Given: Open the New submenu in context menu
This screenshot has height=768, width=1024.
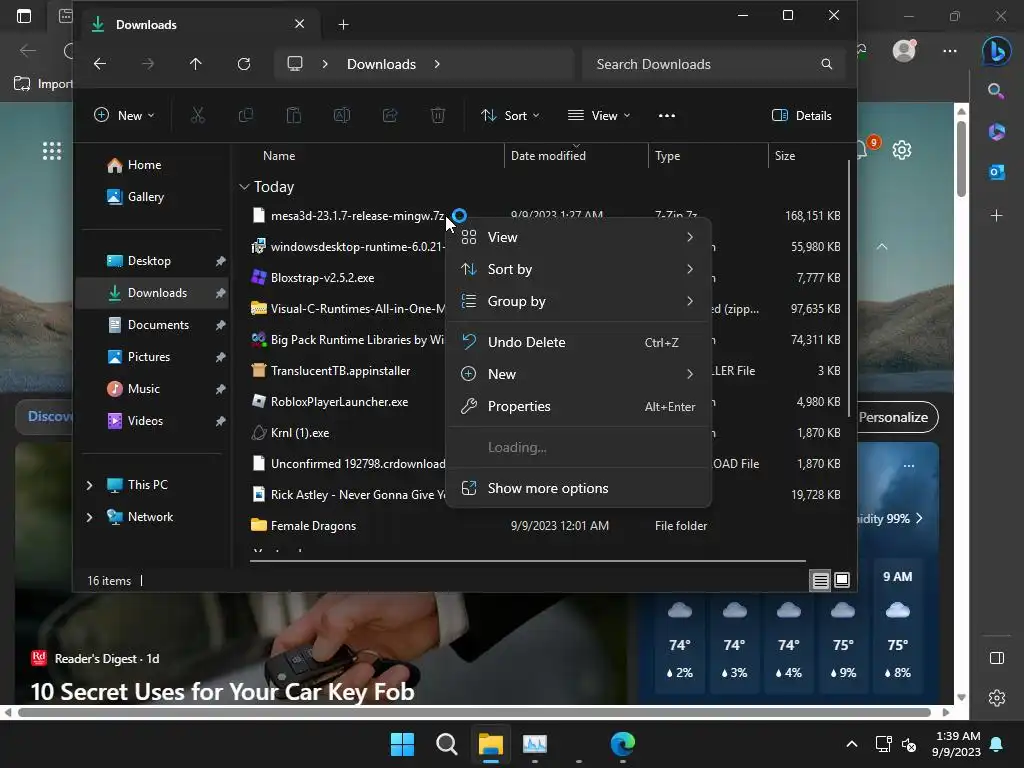Looking at the screenshot, I should [x=578, y=374].
